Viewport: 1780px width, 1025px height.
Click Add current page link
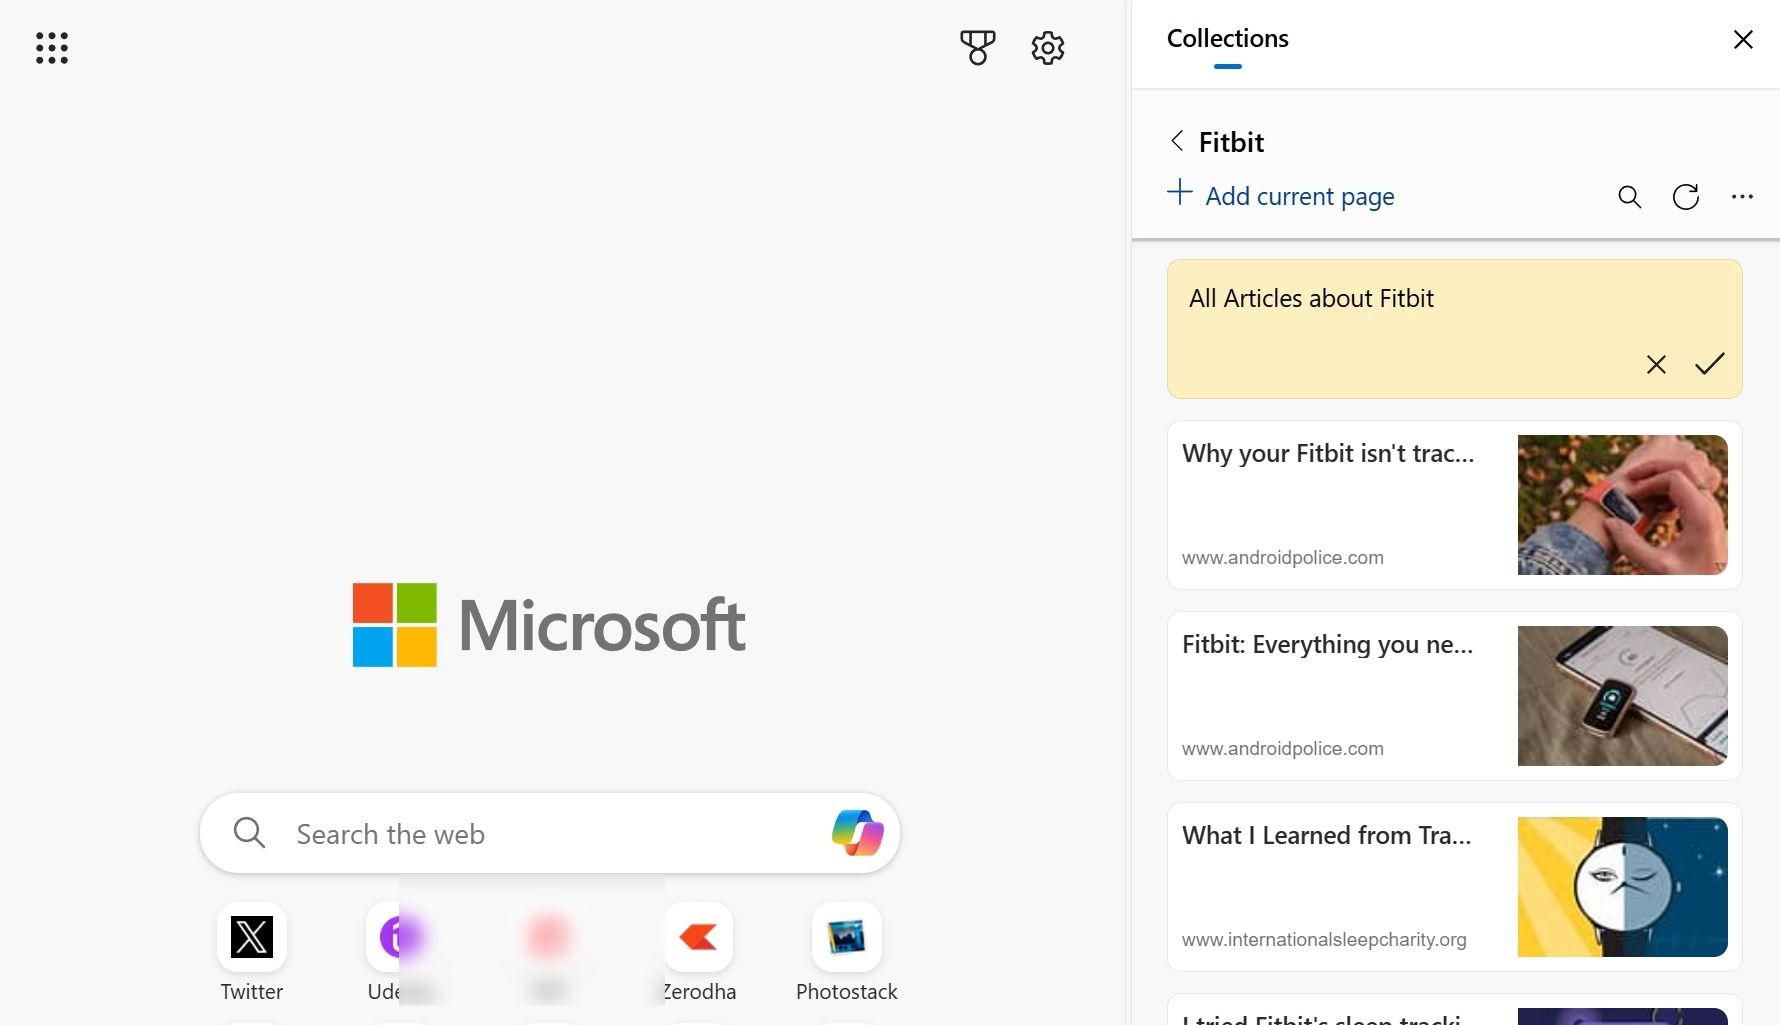click(x=1299, y=196)
